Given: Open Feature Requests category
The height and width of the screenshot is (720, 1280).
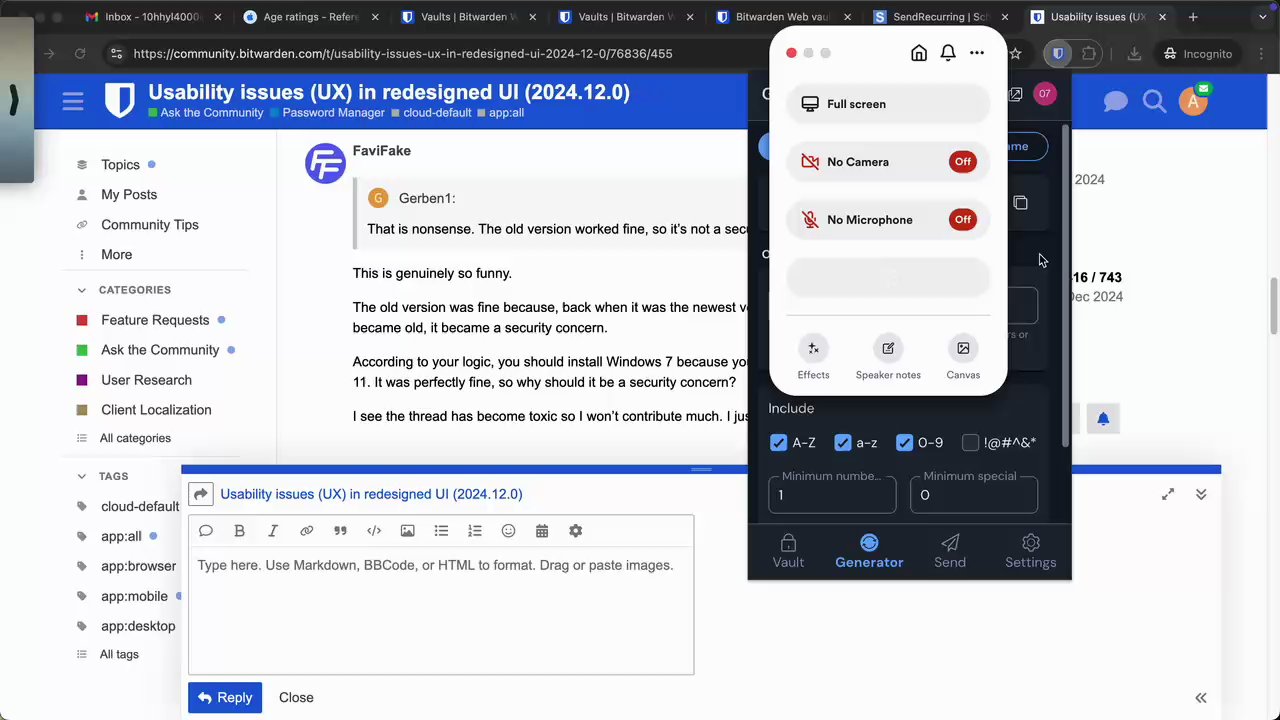Looking at the screenshot, I should pos(155,320).
